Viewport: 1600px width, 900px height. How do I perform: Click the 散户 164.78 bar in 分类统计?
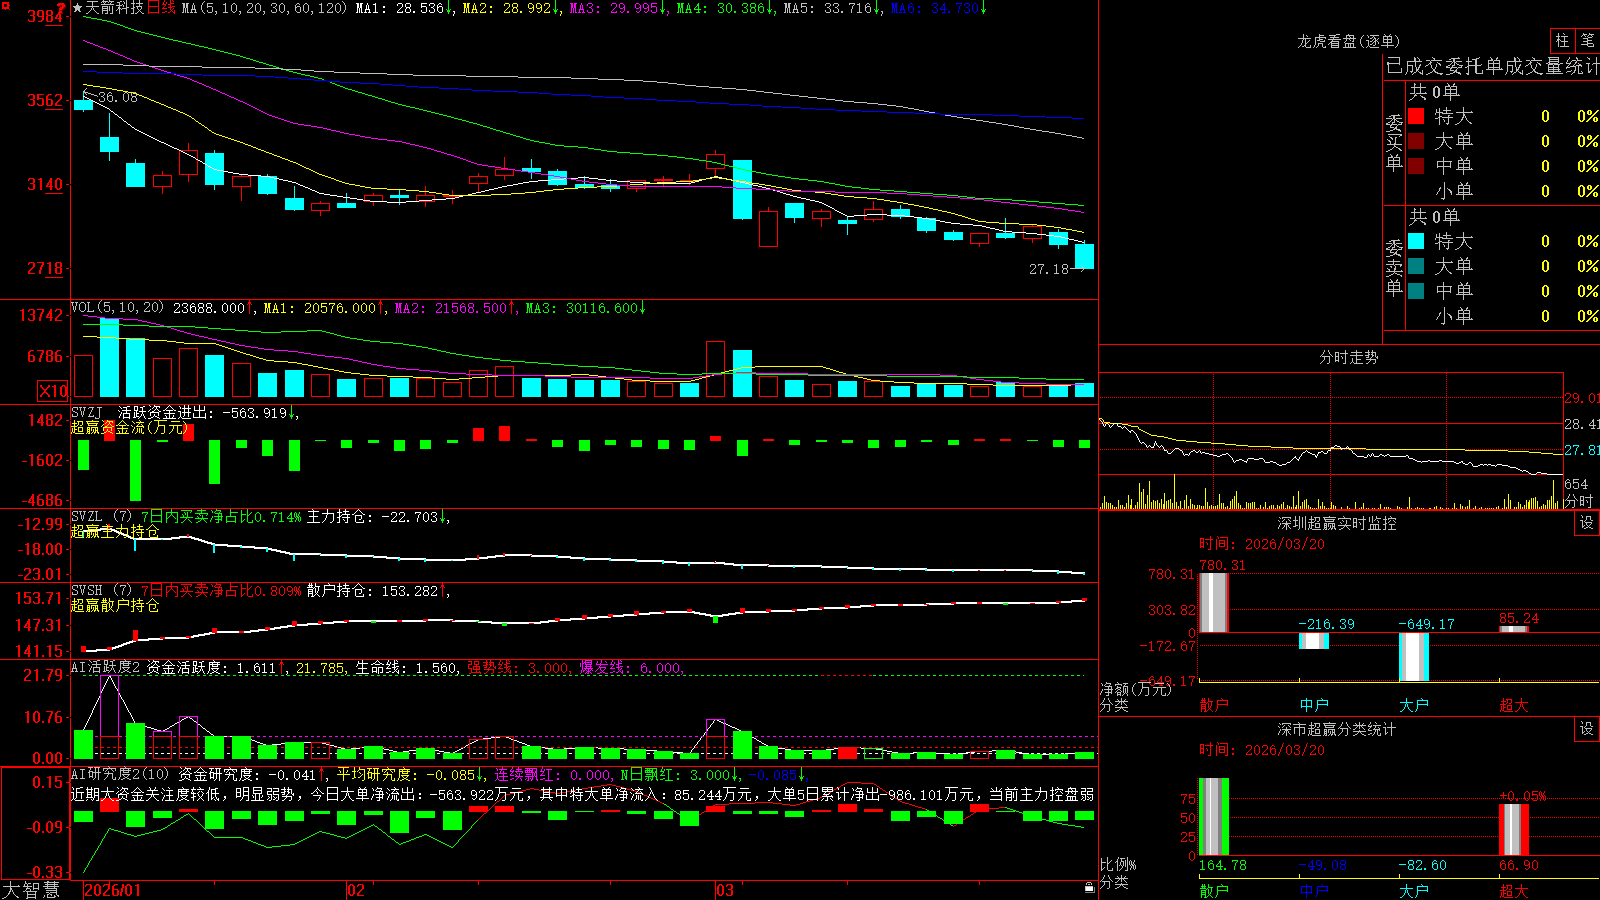(x=1214, y=817)
